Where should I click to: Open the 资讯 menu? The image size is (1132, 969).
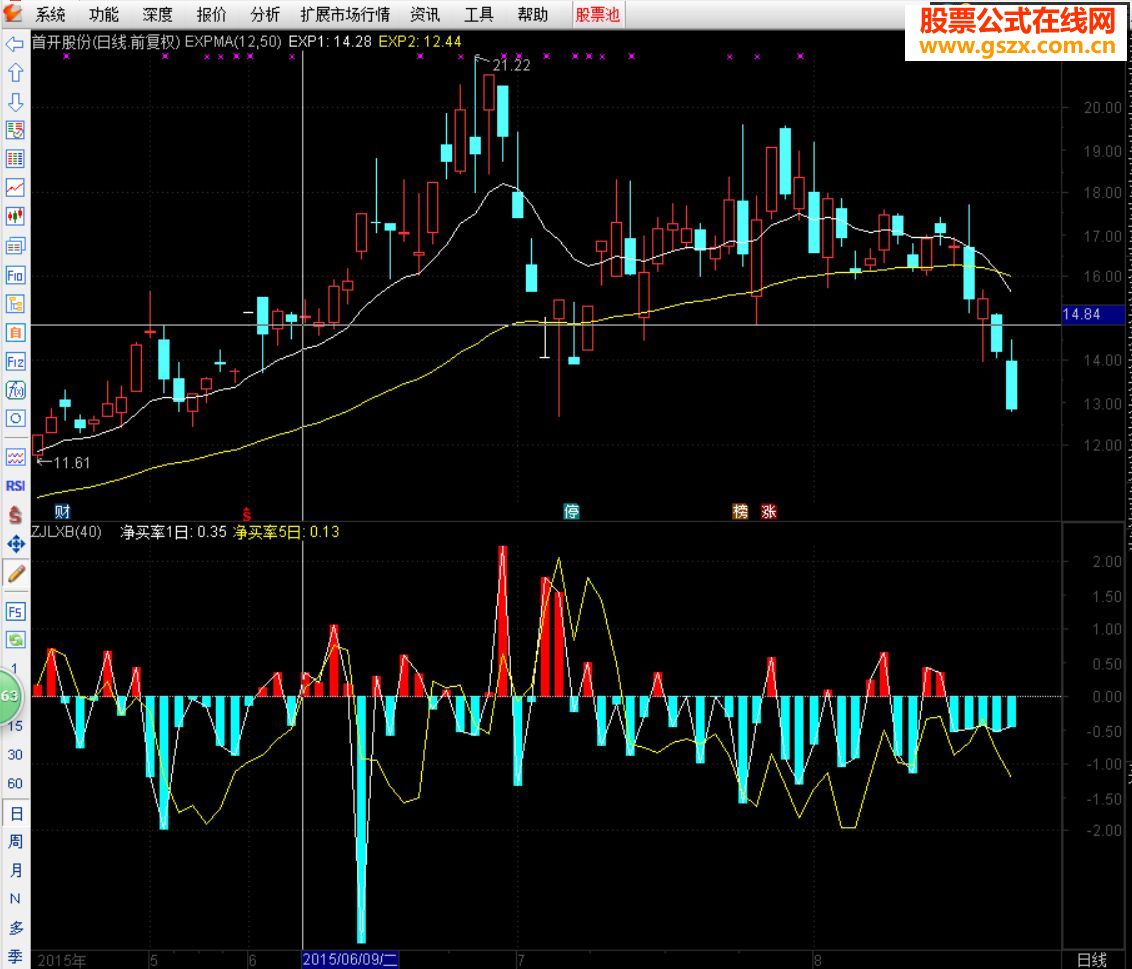pyautogui.click(x=425, y=14)
